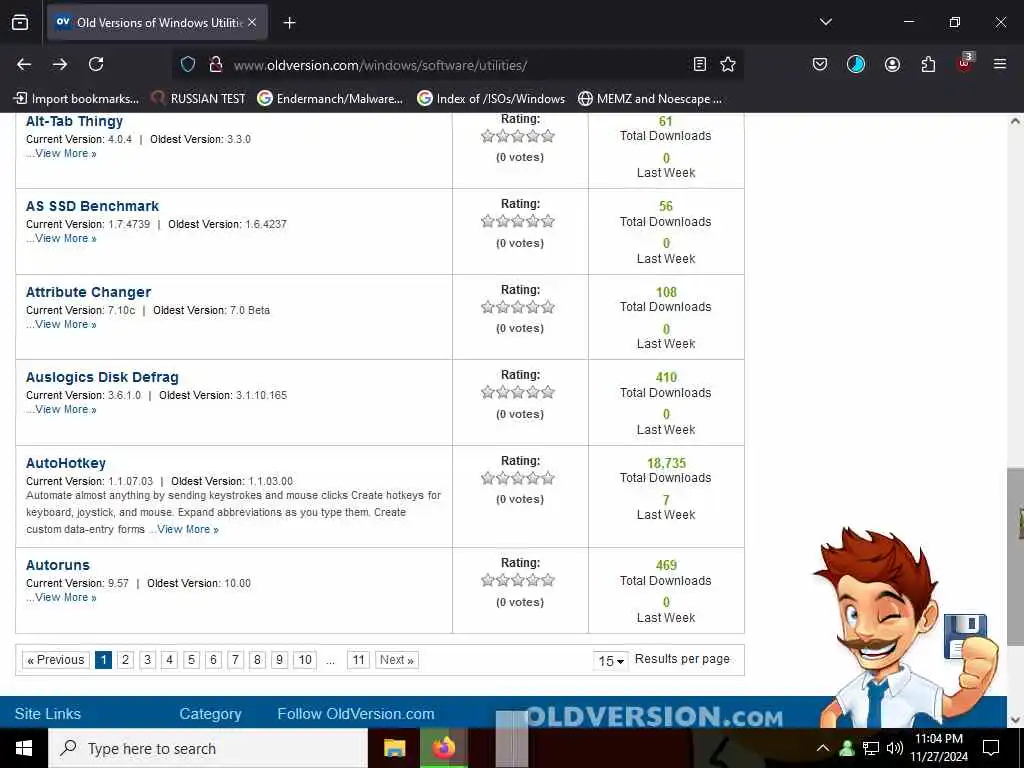The width and height of the screenshot is (1024, 768).
Task: Go to pagination page 5
Action: point(191,660)
